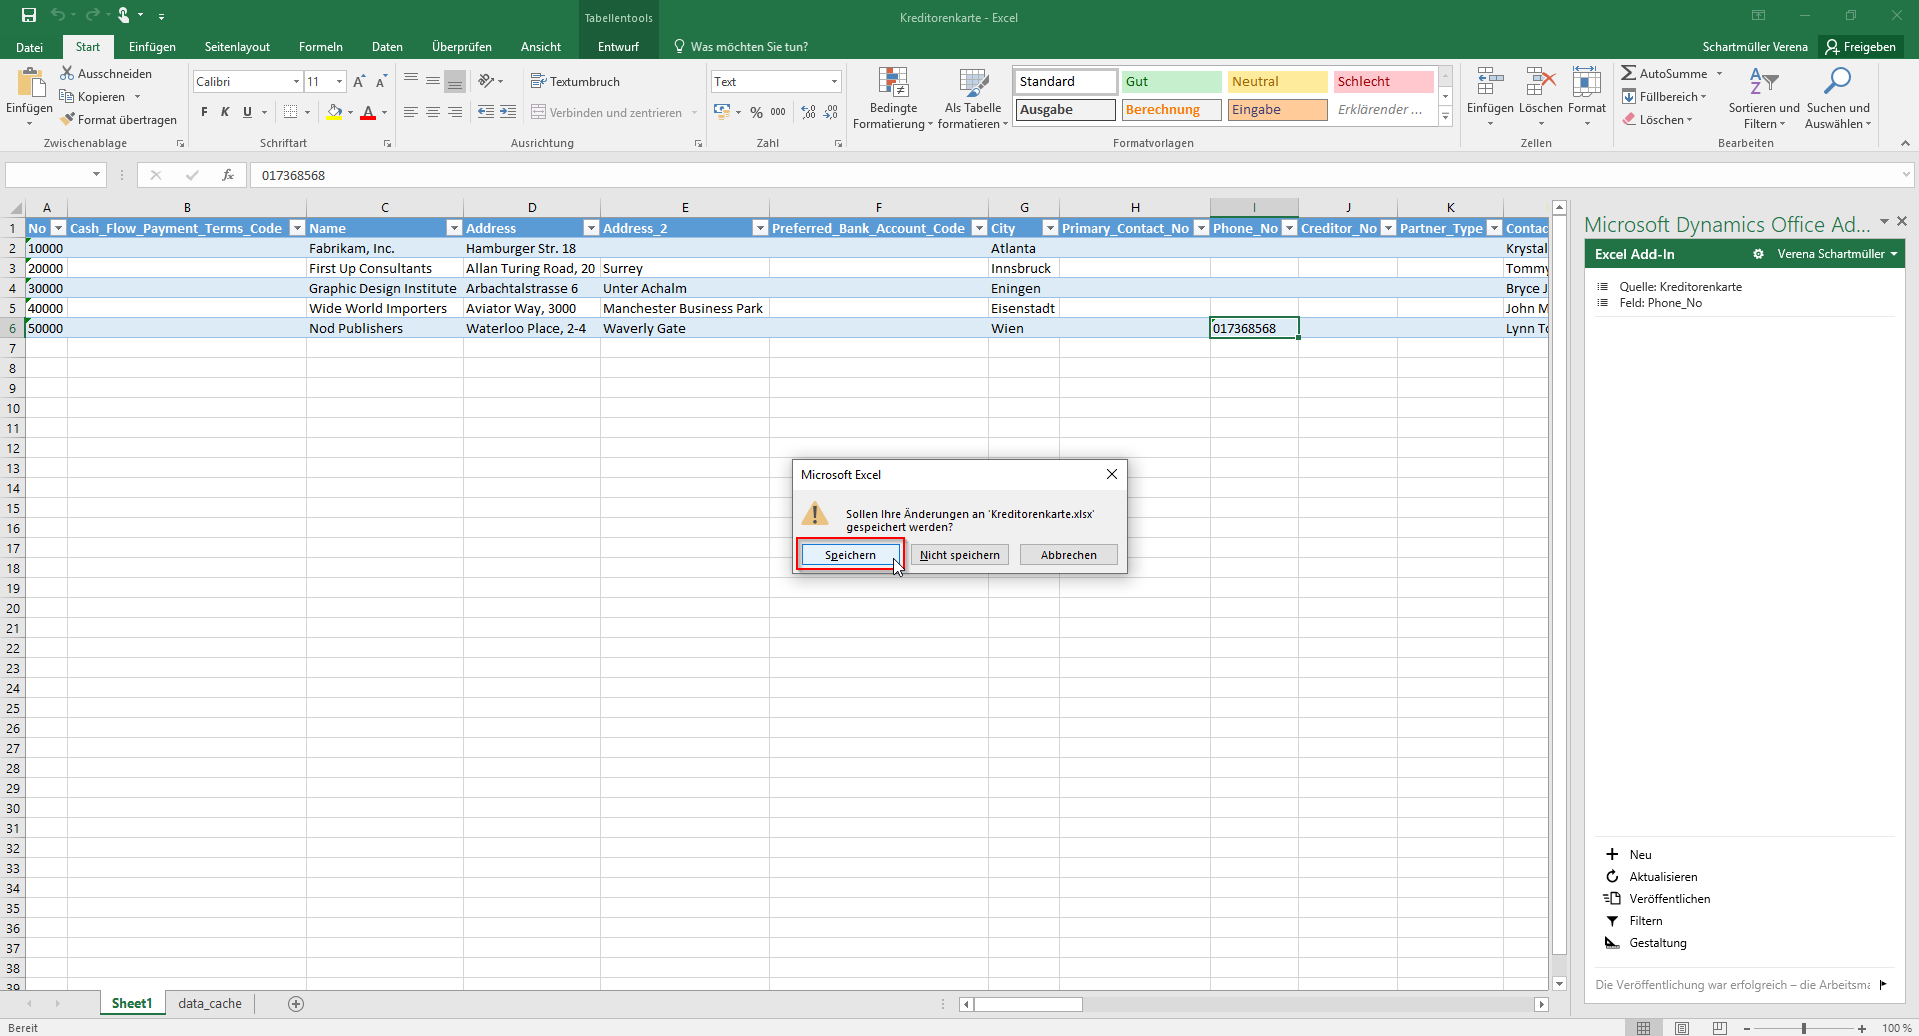1919x1036 pixels.
Task: Toggle italic (K) formatting
Action: pyautogui.click(x=225, y=112)
